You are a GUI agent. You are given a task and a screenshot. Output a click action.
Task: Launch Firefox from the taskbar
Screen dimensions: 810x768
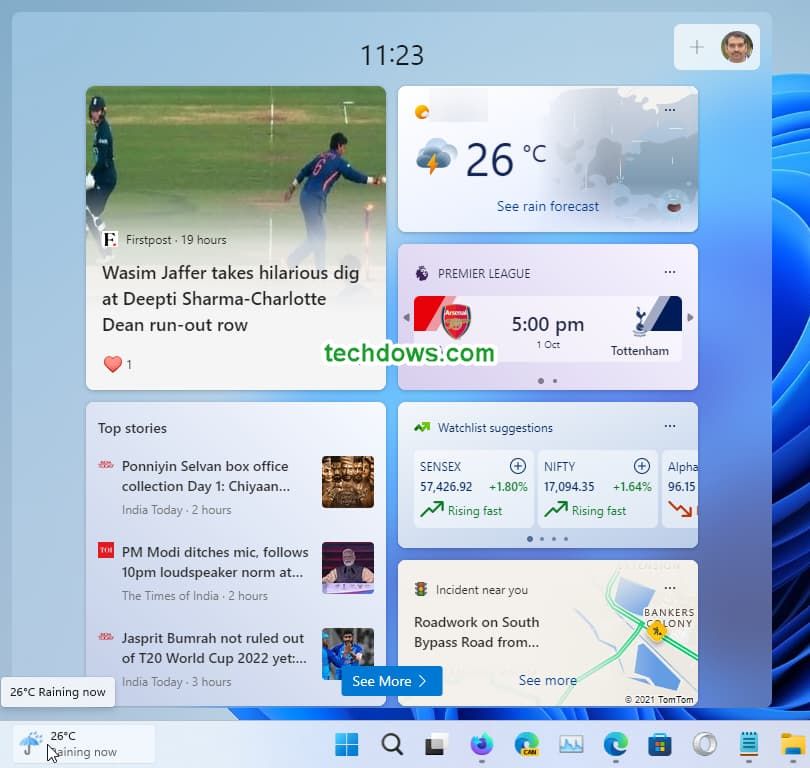coord(481,745)
